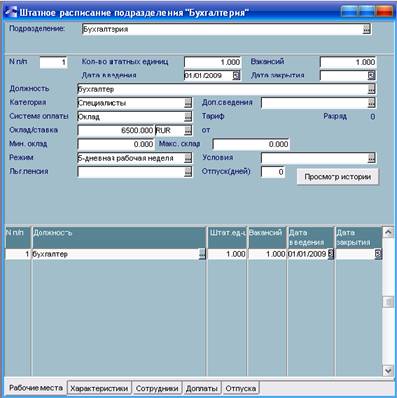Open lookup button for Должность field

click(x=371, y=89)
